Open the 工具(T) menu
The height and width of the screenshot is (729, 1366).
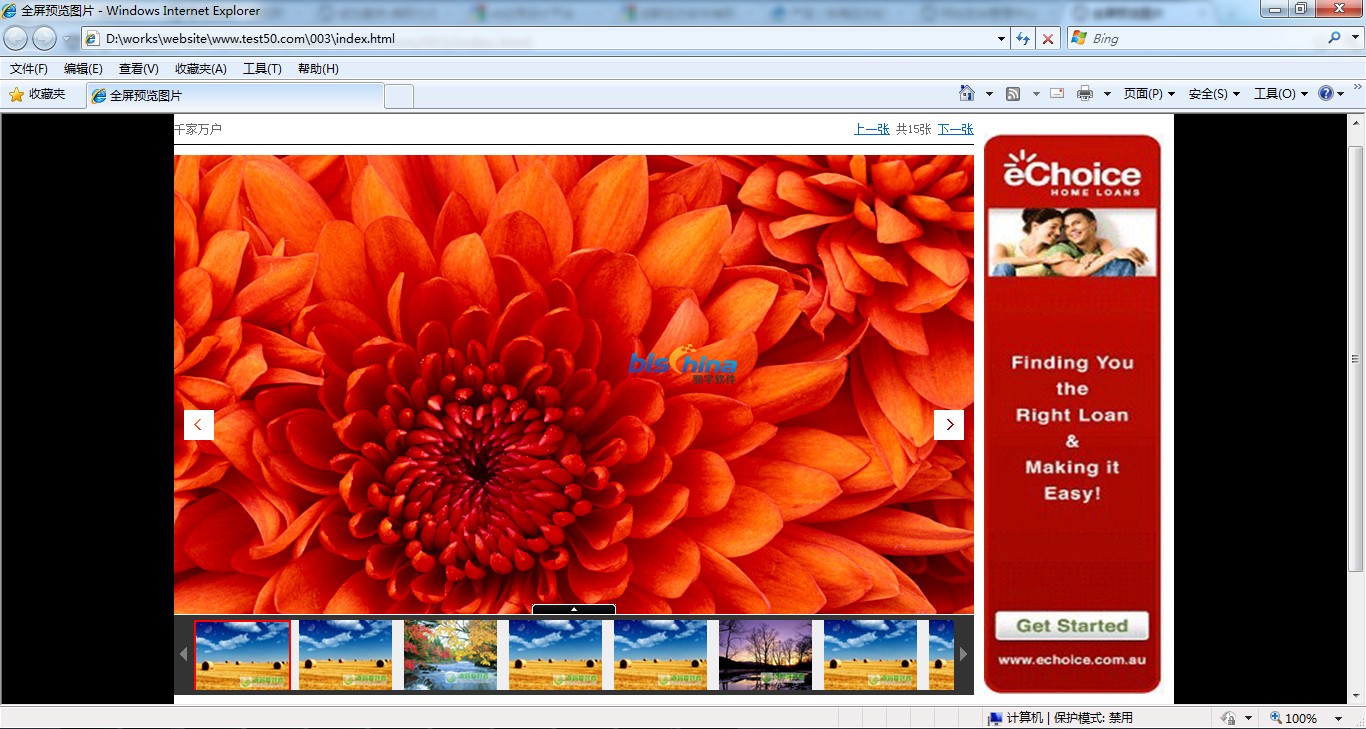coord(262,69)
